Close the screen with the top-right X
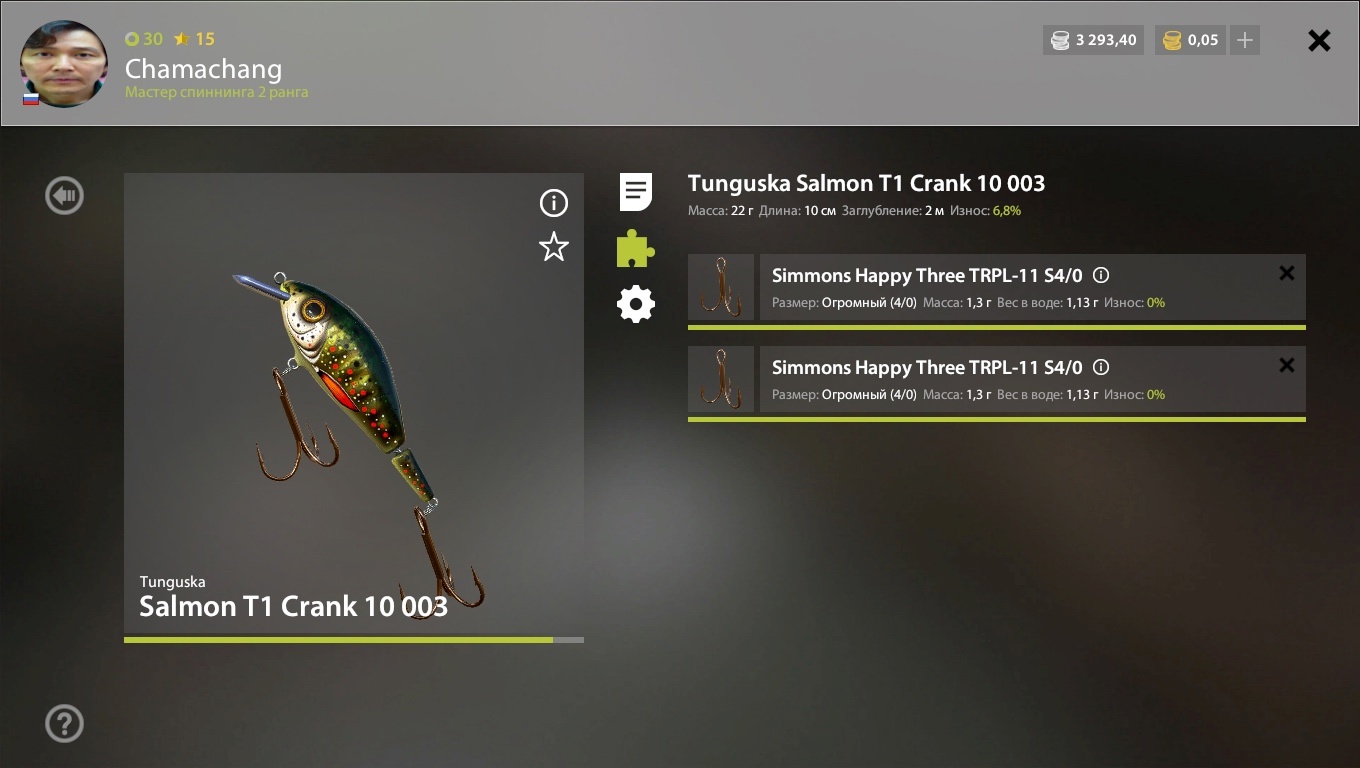 tap(1319, 40)
